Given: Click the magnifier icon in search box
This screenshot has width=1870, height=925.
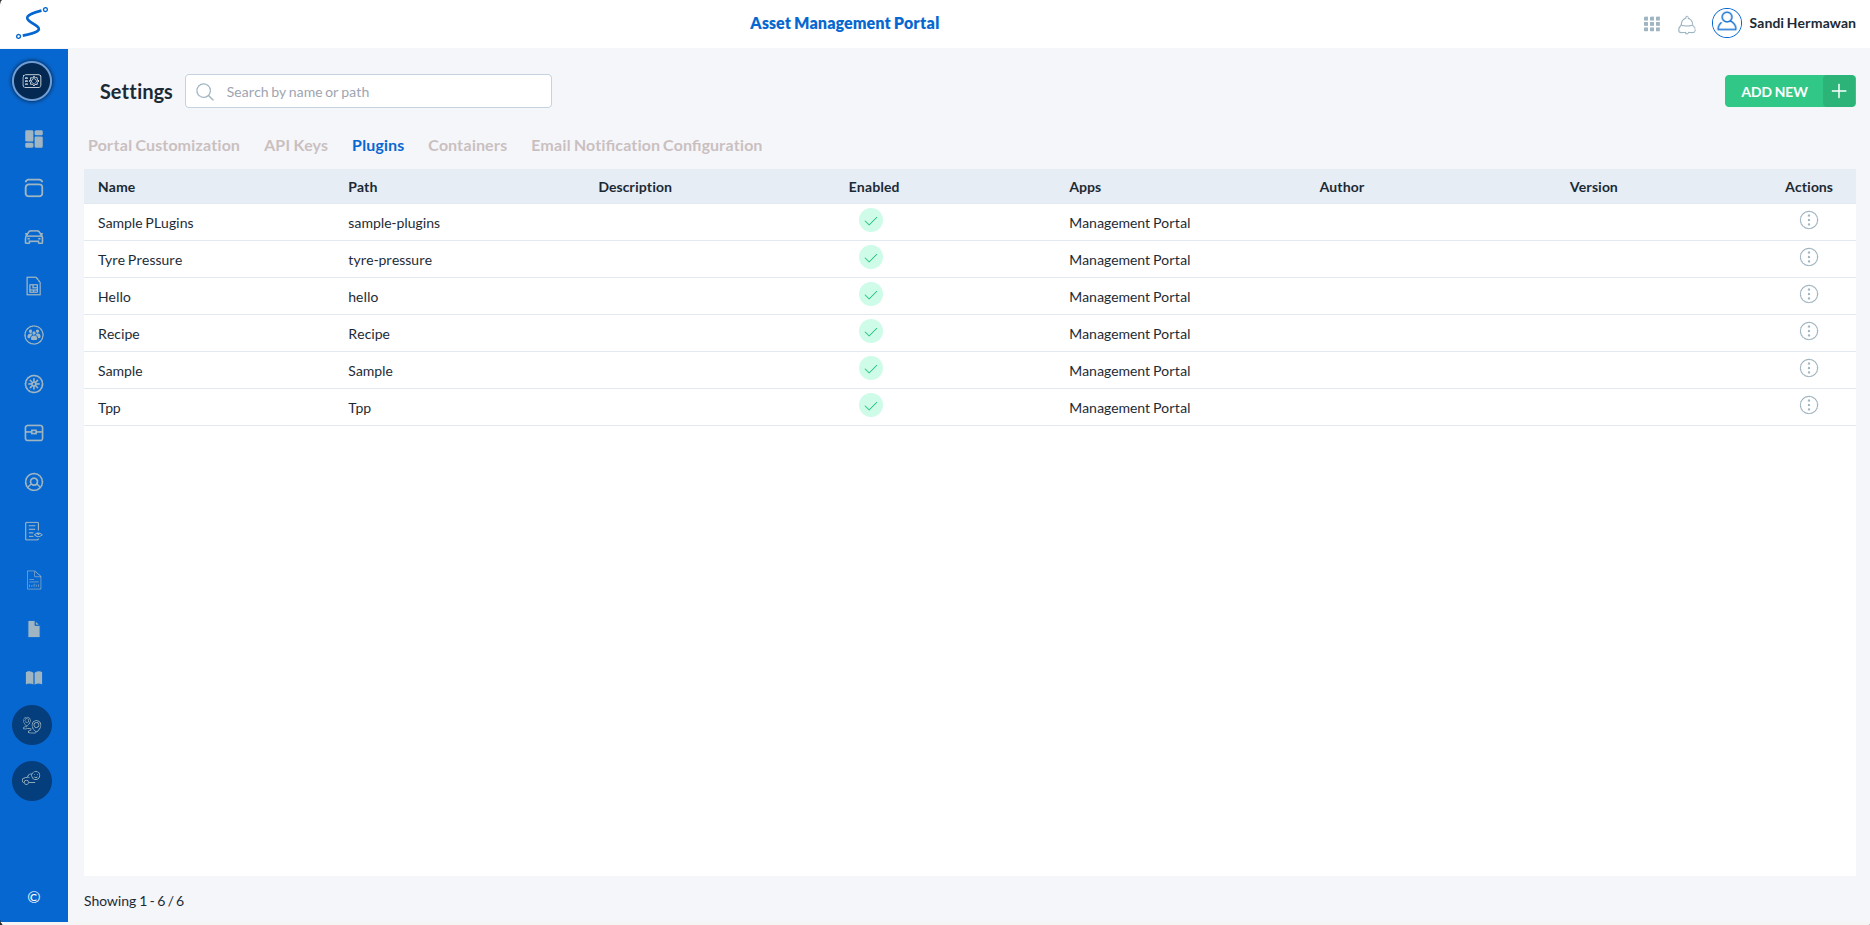Looking at the screenshot, I should 205,92.
